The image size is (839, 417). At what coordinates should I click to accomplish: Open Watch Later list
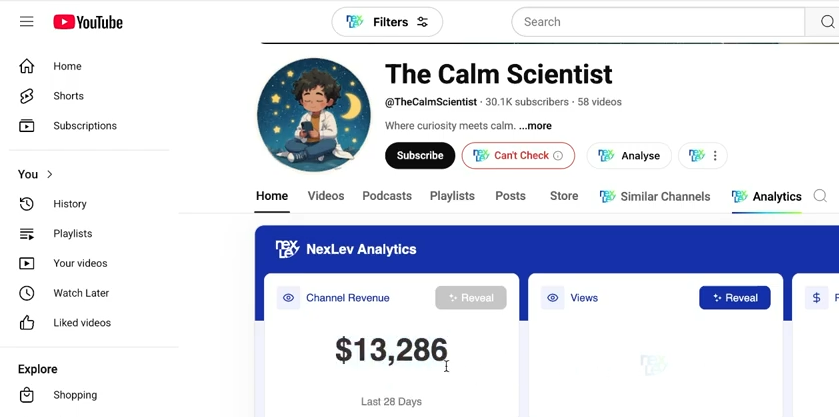81,293
